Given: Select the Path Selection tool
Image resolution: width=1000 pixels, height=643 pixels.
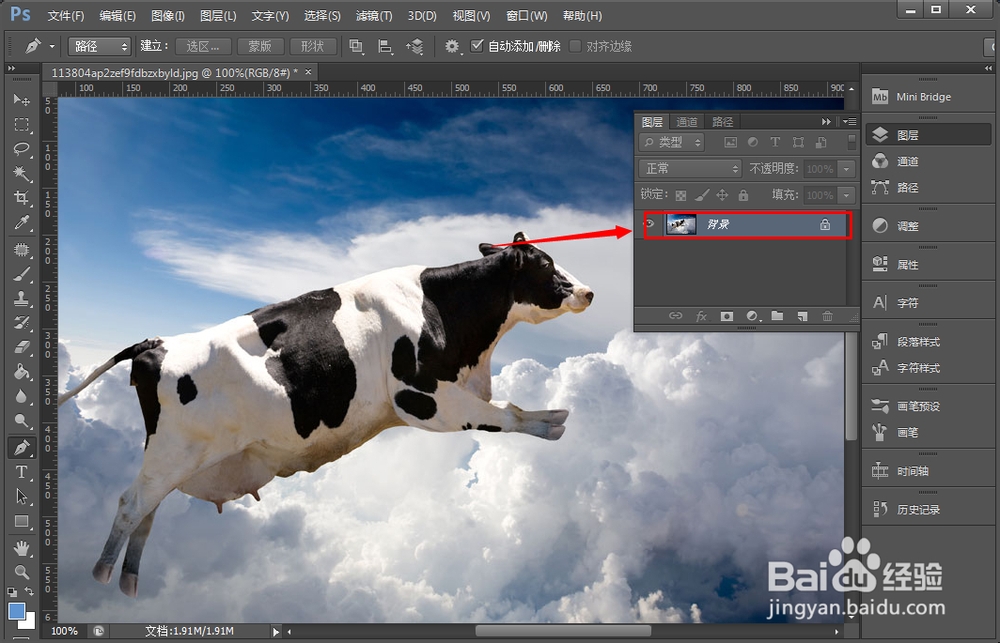Looking at the screenshot, I should point(22,496).
